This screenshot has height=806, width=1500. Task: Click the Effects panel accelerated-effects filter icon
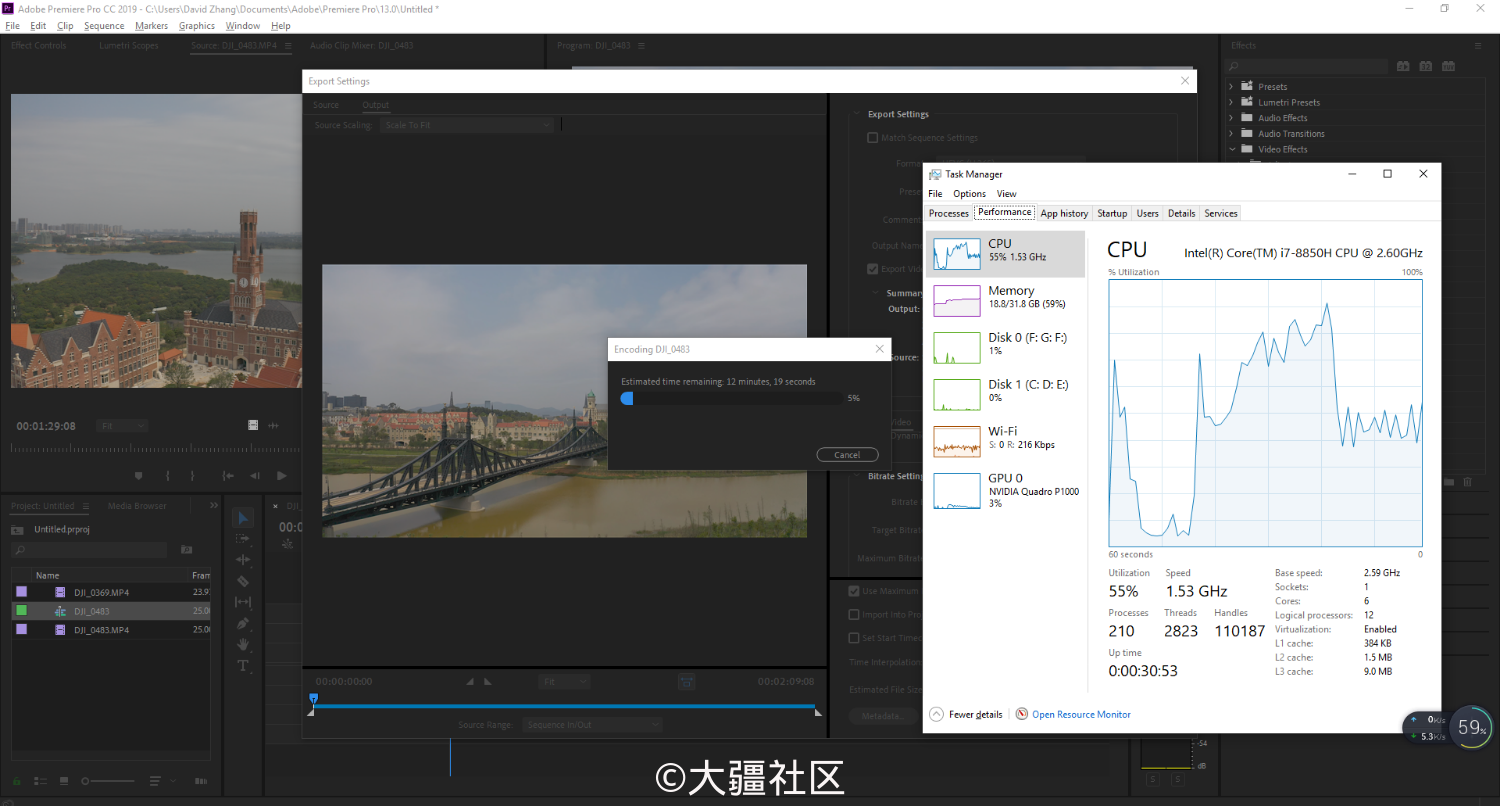(1403, 66)
